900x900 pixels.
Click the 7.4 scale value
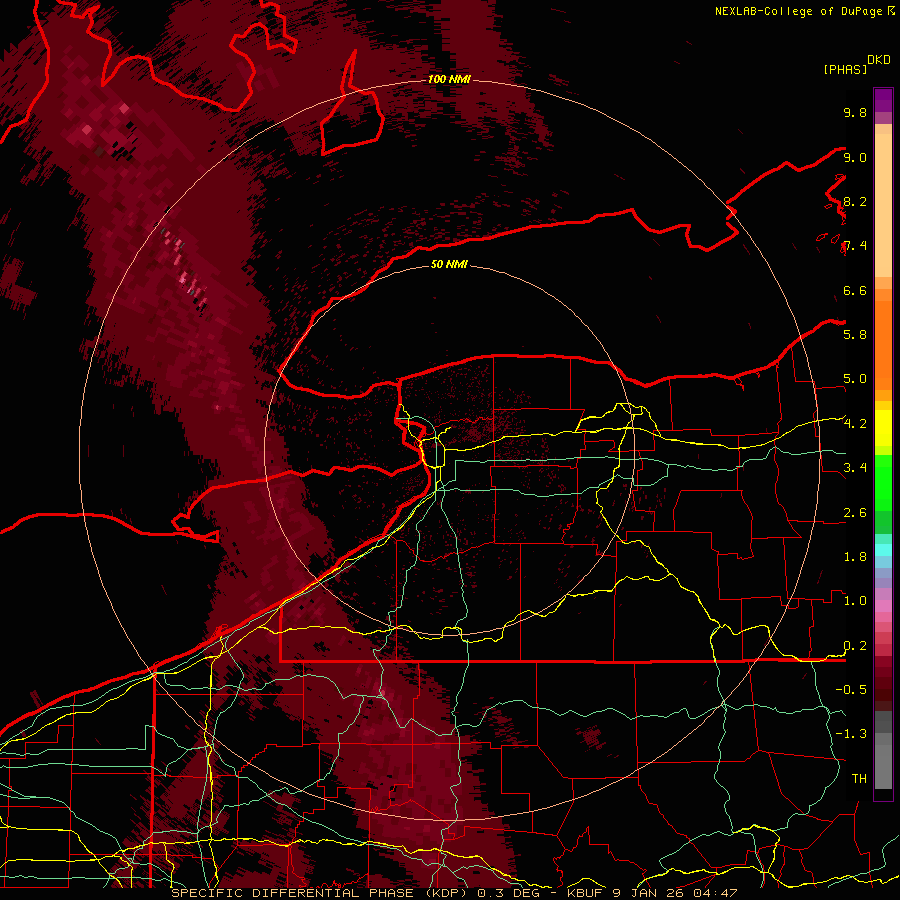[x=855, y=246]
